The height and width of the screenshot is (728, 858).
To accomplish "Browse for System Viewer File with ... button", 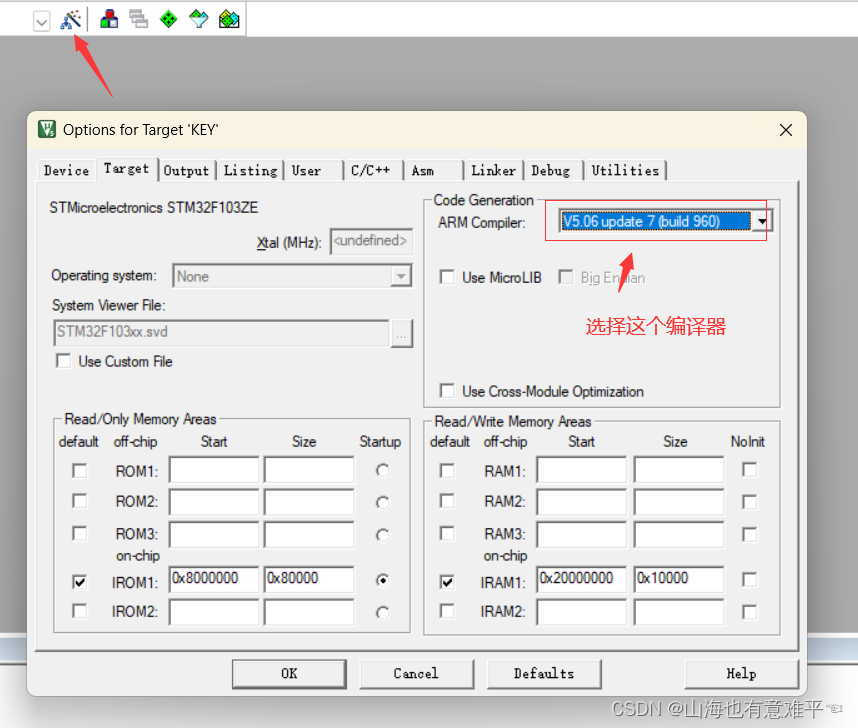I will (401, 333).
